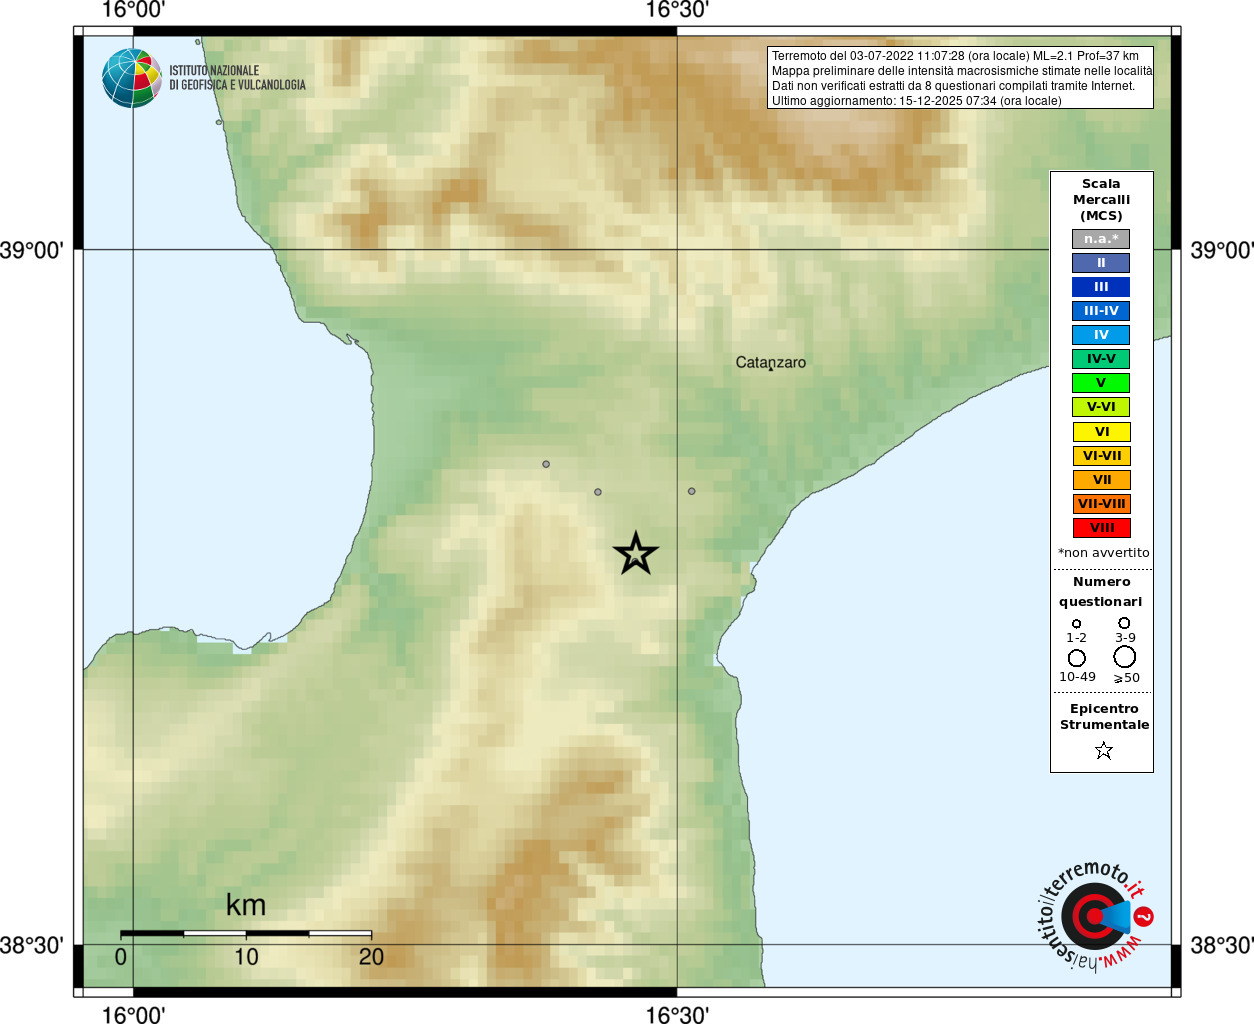Viewport: 1254px width, 1024px height.
Task: Click the Istituto Nazionale di Geofisica text
Action: pos(237,78)
